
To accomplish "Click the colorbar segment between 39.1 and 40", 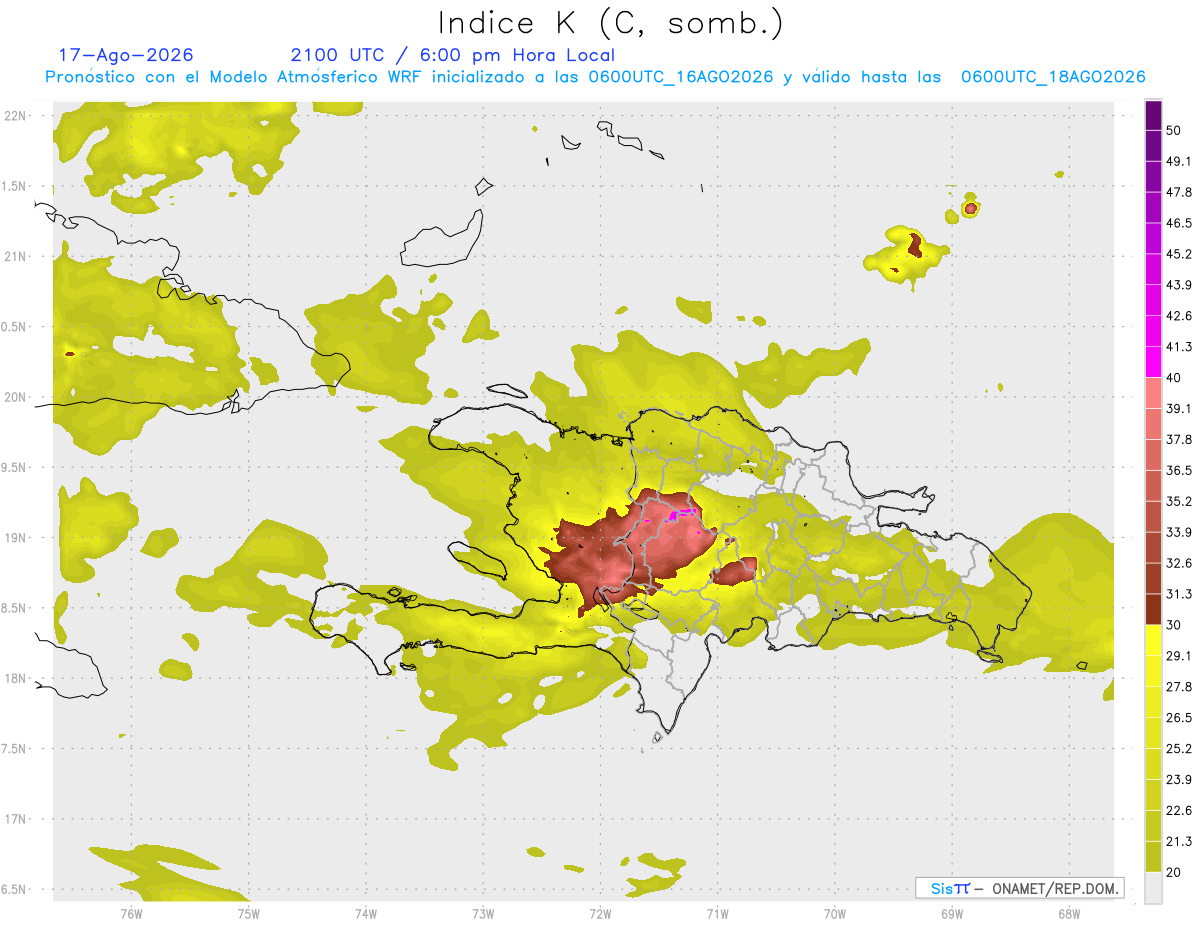I will pyautogui.click(x=1153, y=393).
